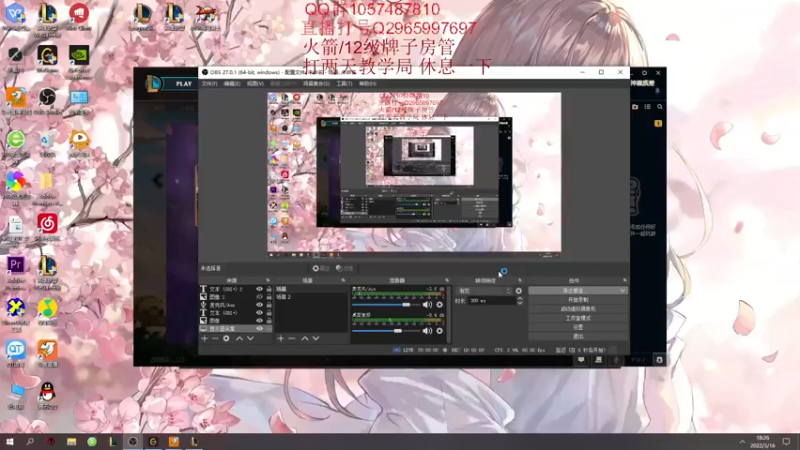Toggle visibility of 文本 (GDI+) source
The height and width of the screenshot is (450, 800).
click(x=259, y=313)
